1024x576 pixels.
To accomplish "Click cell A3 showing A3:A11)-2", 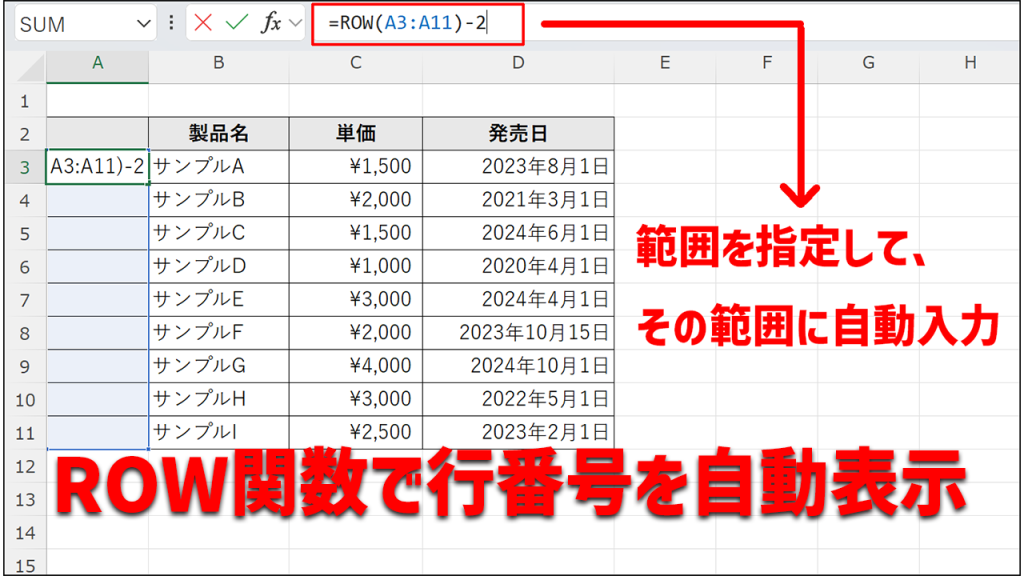I will coord(96,168).
